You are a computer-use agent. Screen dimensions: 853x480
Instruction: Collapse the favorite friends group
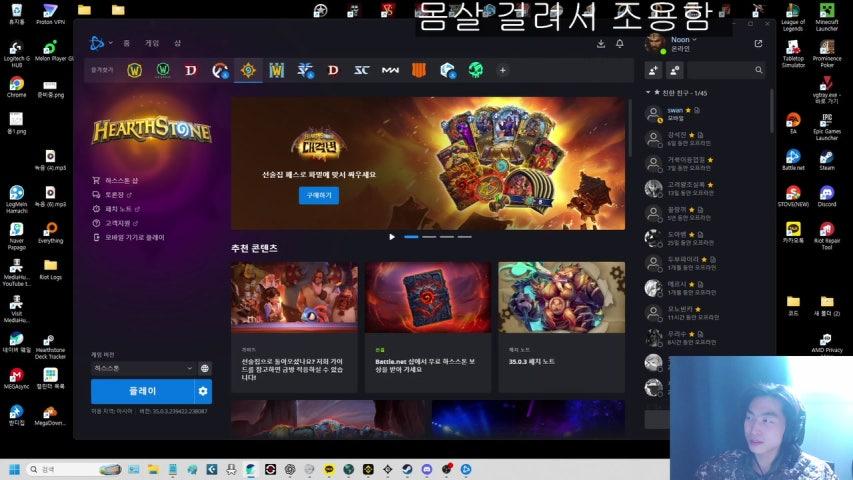coord(648,93)
